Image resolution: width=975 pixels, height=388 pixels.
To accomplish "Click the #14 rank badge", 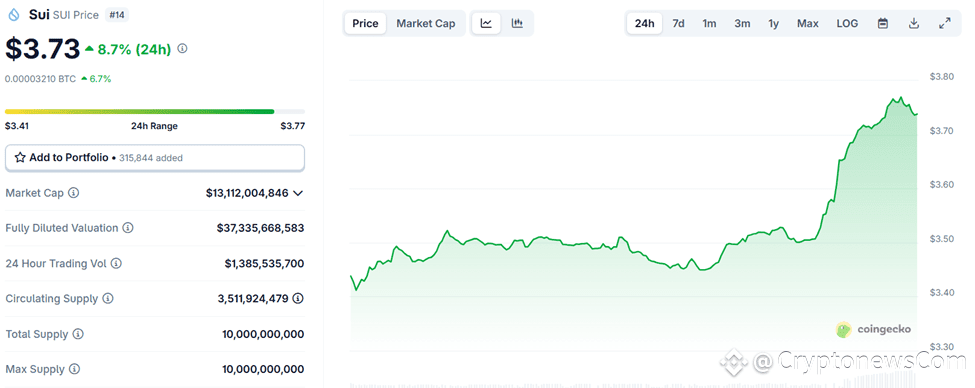I will tap(116, 15).
